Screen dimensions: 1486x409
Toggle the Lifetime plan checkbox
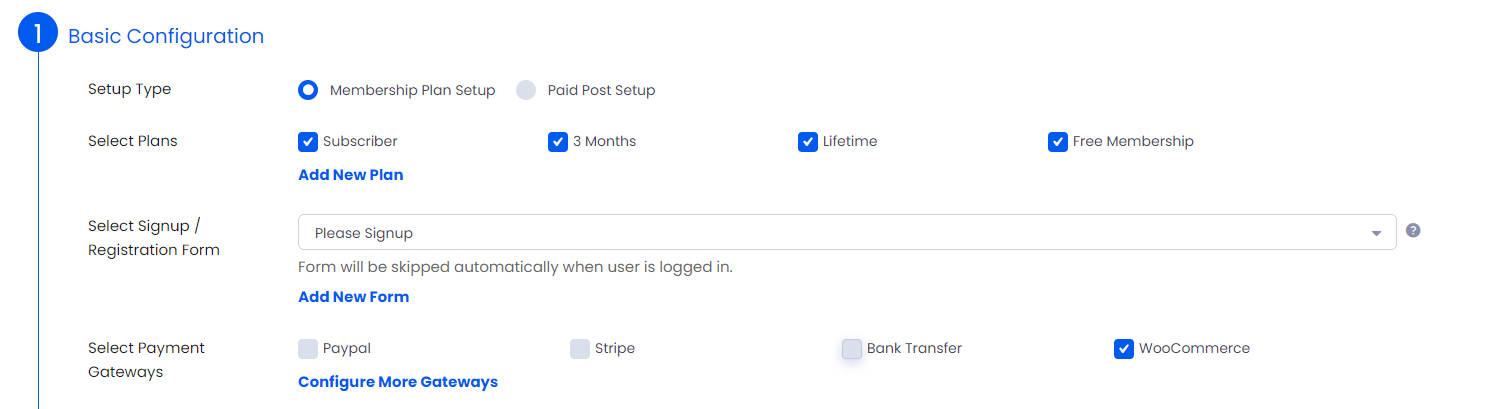point(808,141)
